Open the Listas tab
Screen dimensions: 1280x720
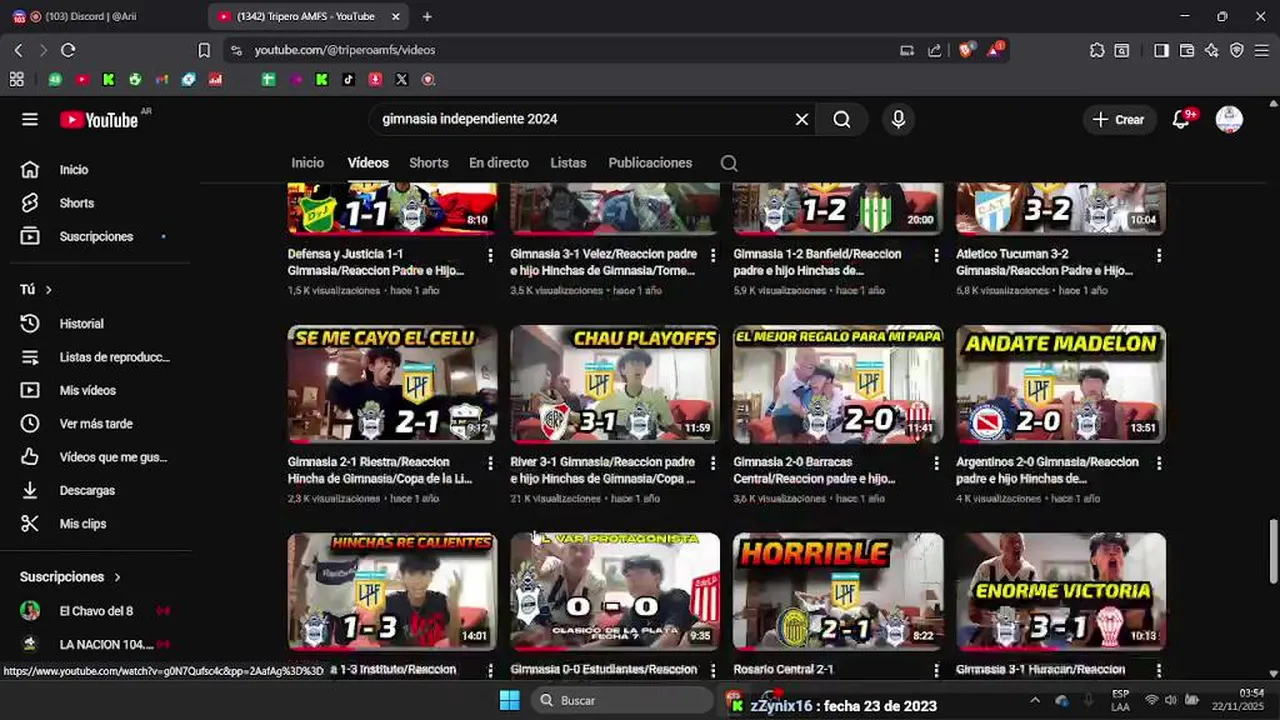pos(568,163)
